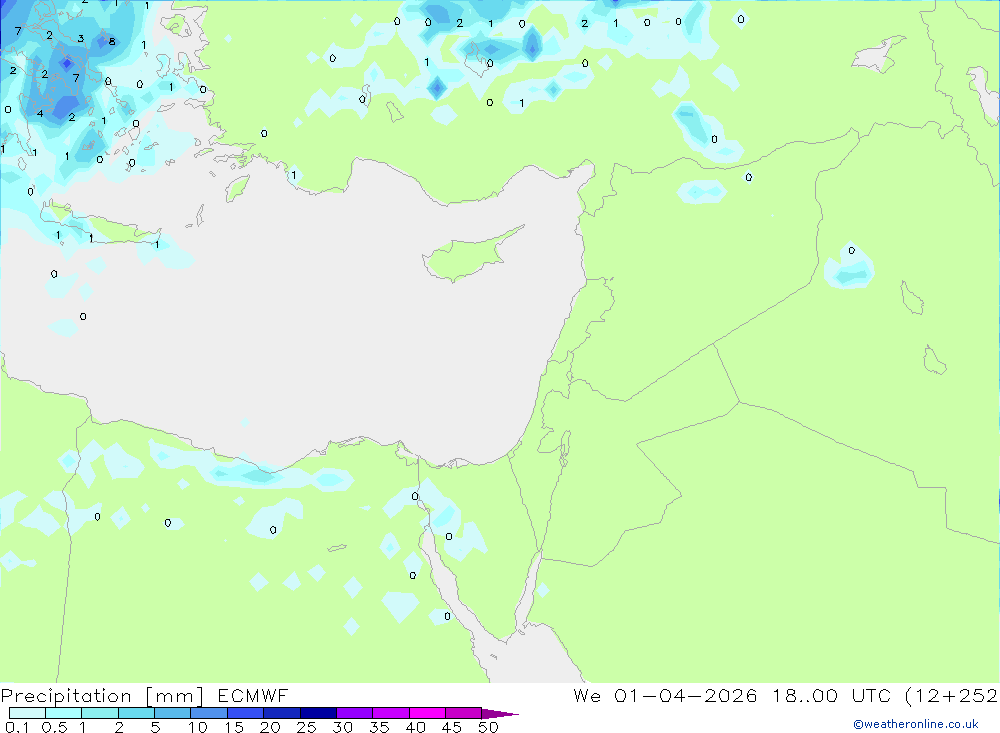This screenshot has width=1000, height=733.
Task: Click the legend label '0.1'
Action: point(17,727)
